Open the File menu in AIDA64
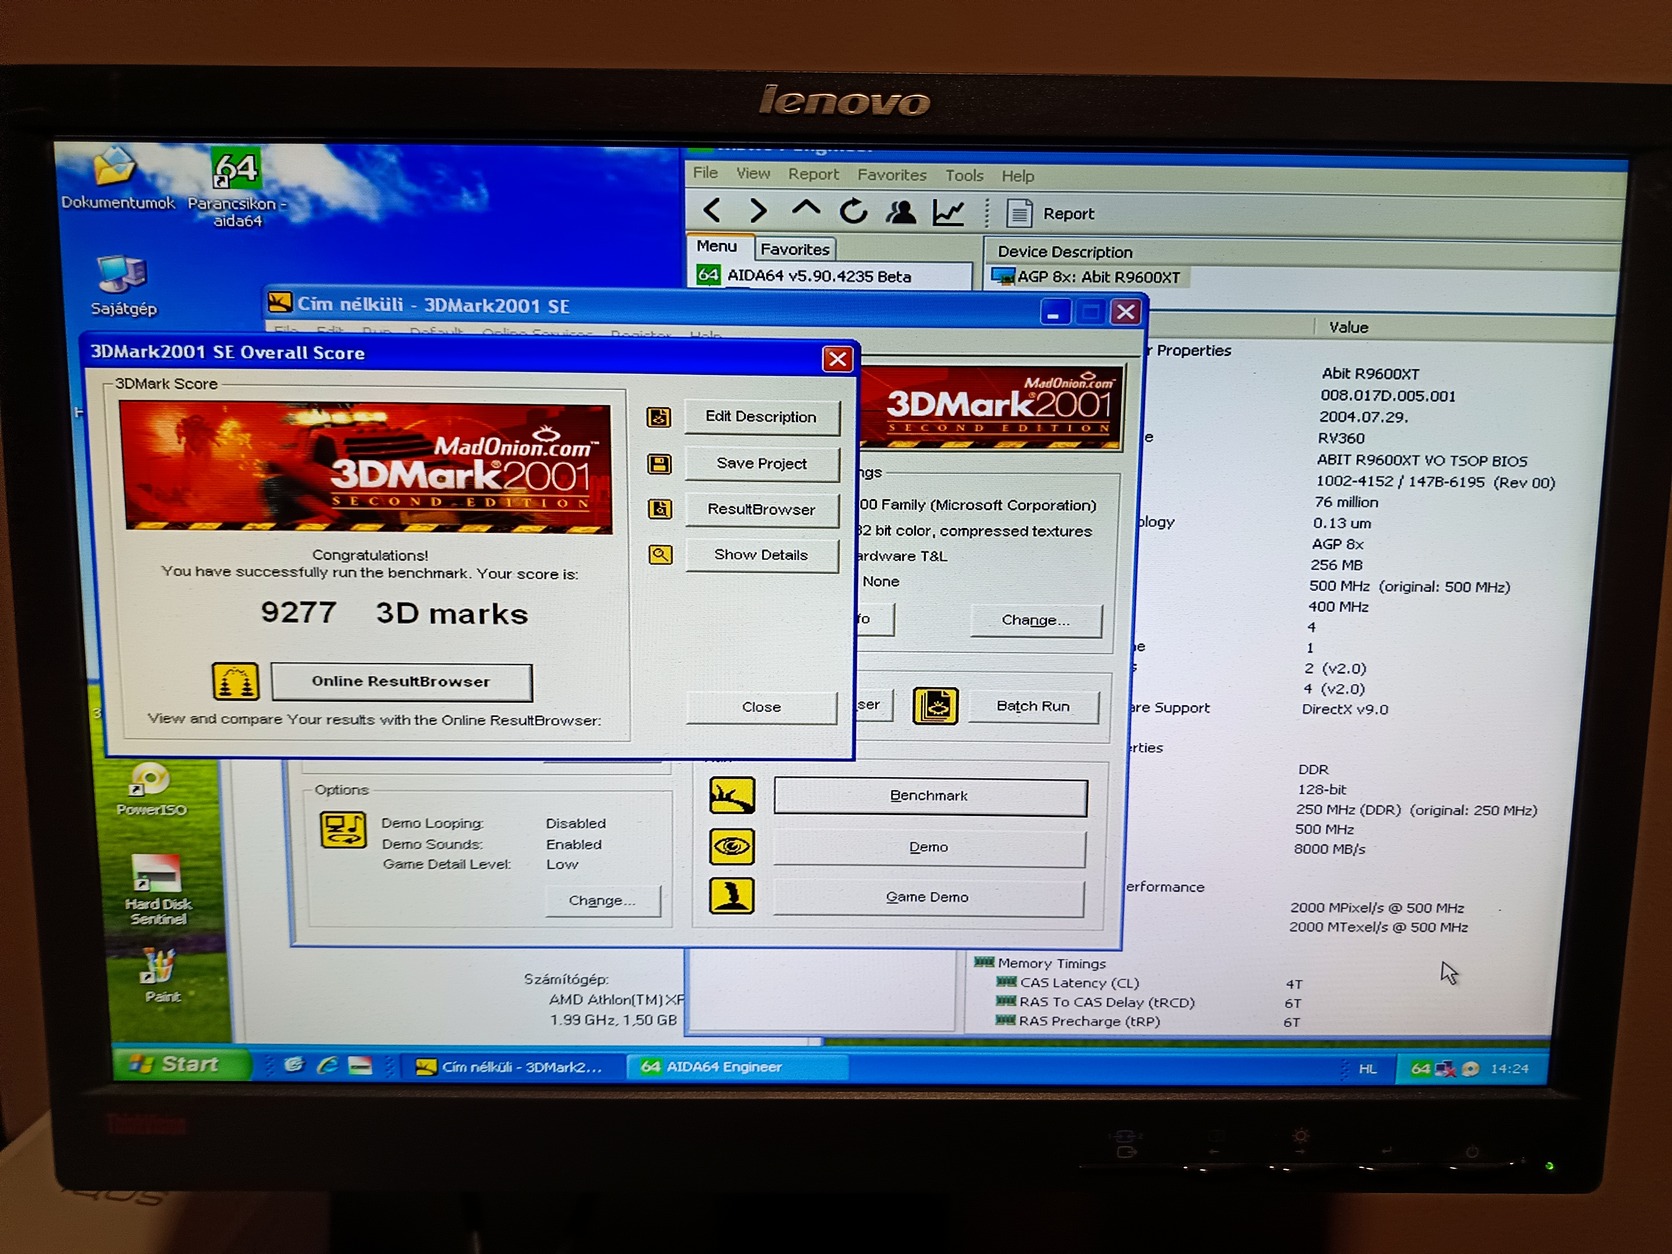This screenshot has width=1672, height=1254. pyautogui.click(x=705, y=173)
